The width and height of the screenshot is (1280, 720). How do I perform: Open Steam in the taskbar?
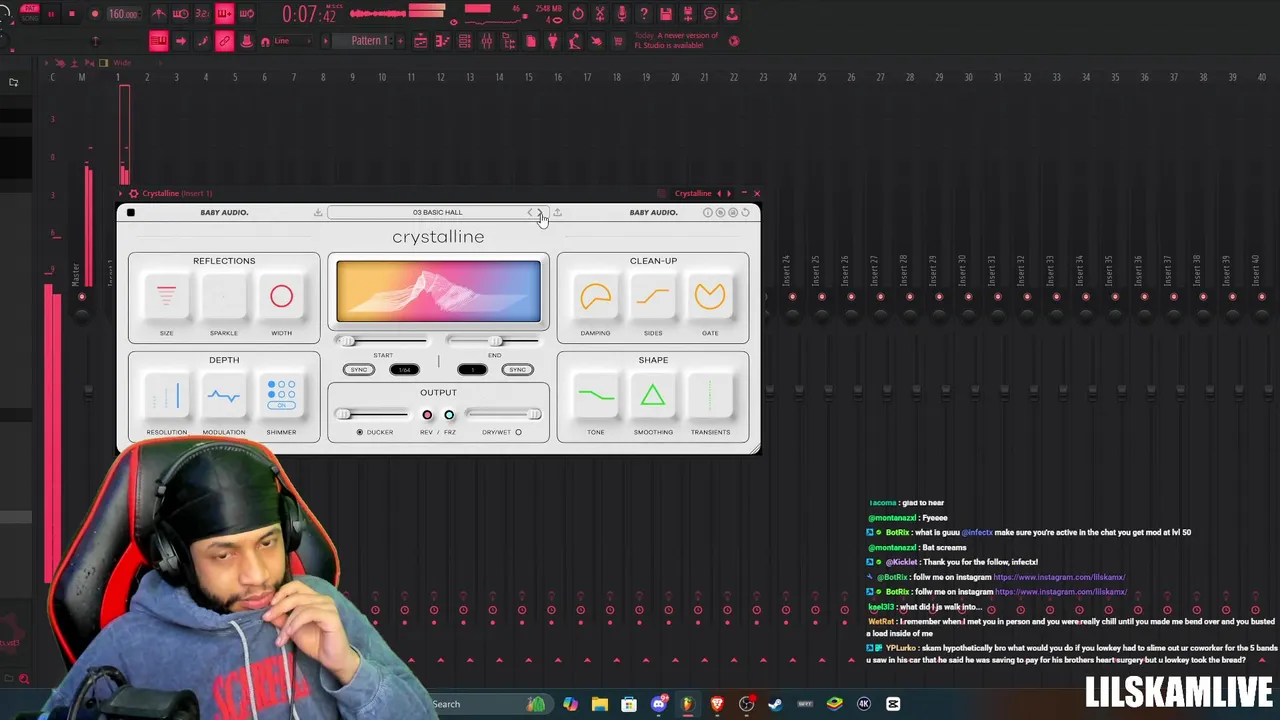[775, 704]
